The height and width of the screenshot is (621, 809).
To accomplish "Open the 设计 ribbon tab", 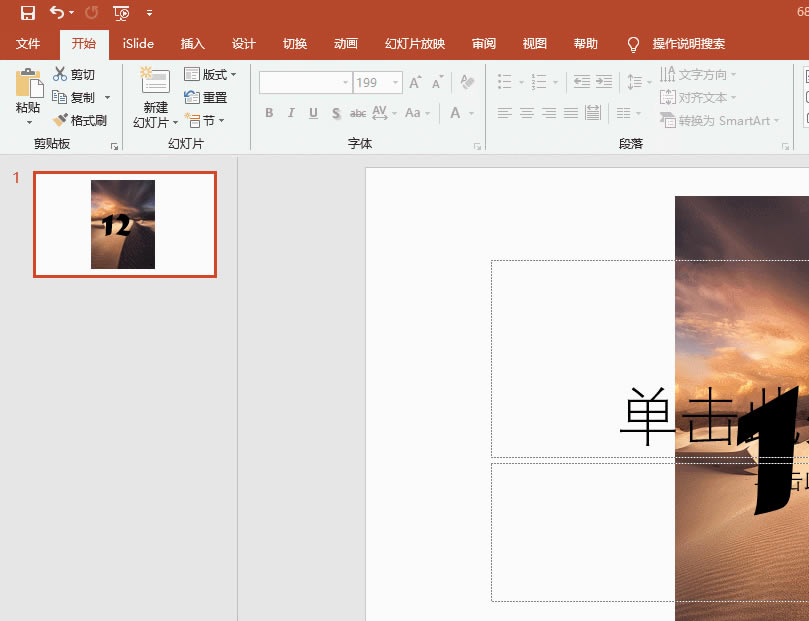I will click(244, 44).
